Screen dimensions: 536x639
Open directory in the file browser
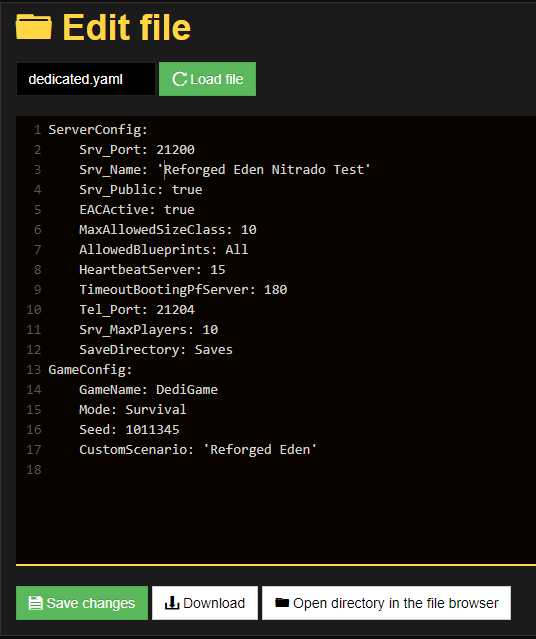coord(386,603)
